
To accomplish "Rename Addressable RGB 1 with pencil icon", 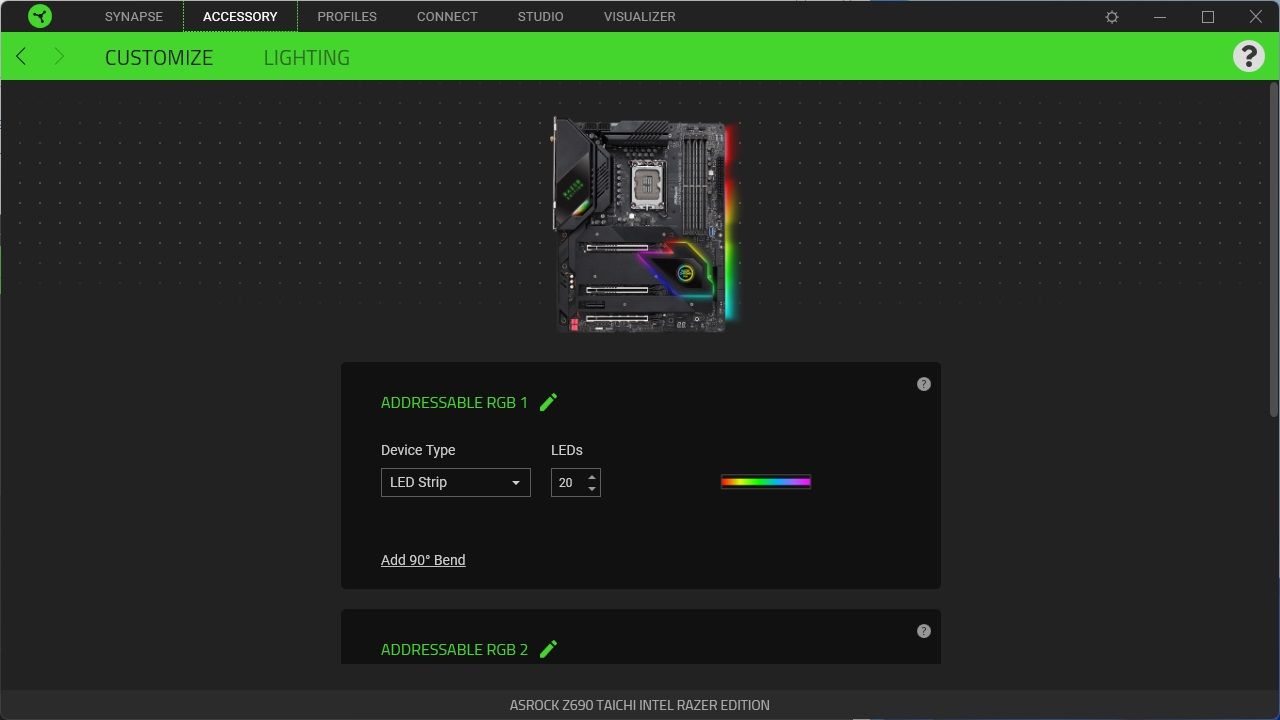I will [548, 402].
